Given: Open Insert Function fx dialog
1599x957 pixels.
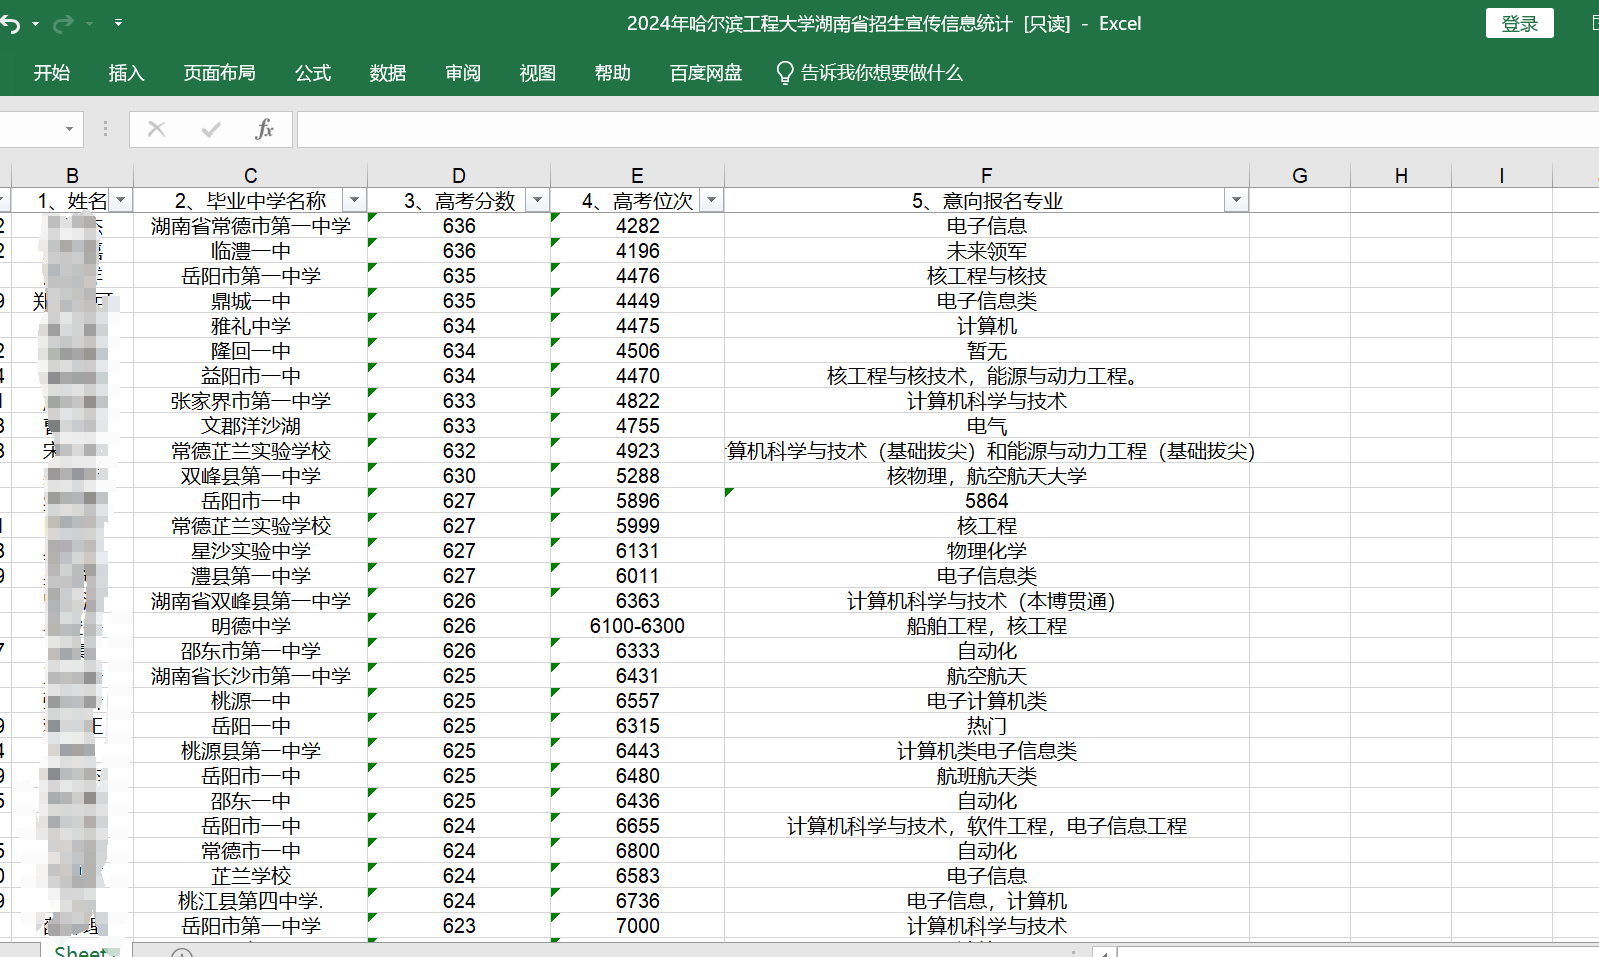Looking at the screenshot, I should tap(264, 129).
